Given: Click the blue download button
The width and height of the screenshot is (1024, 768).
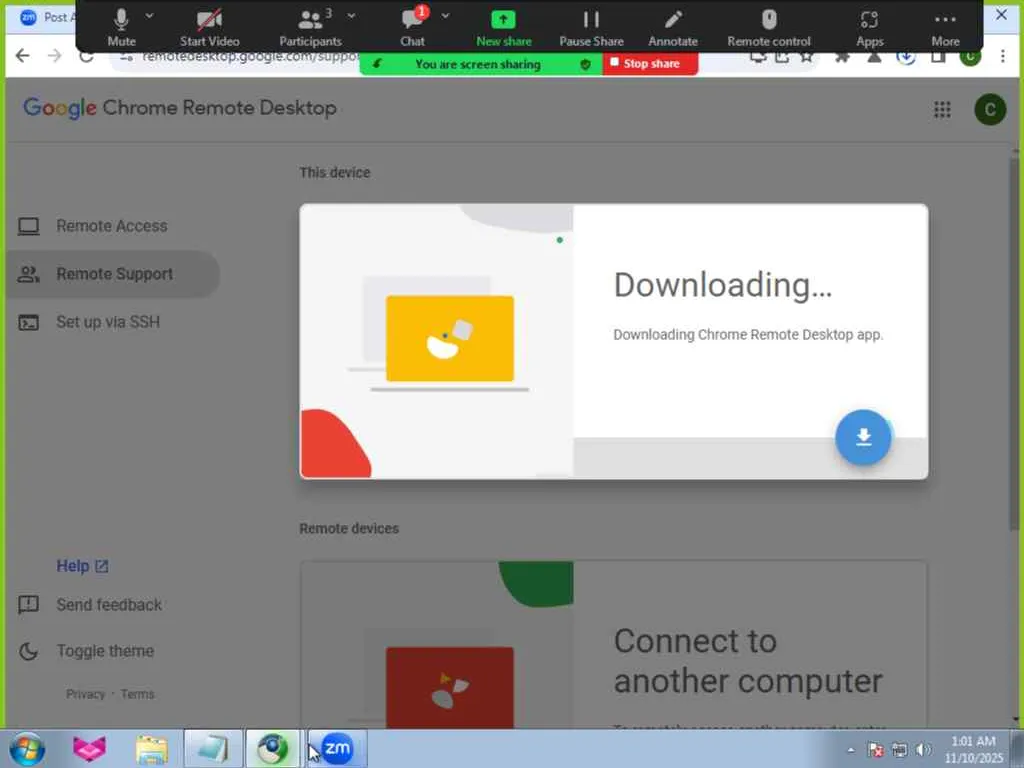Looking at the screenshot, I should (863, 438).
